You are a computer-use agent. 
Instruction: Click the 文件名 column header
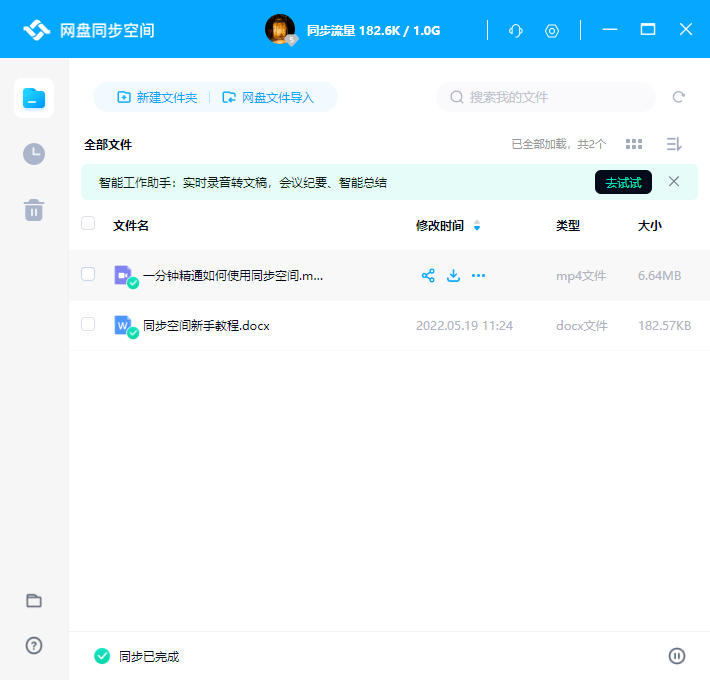point(131,225)
